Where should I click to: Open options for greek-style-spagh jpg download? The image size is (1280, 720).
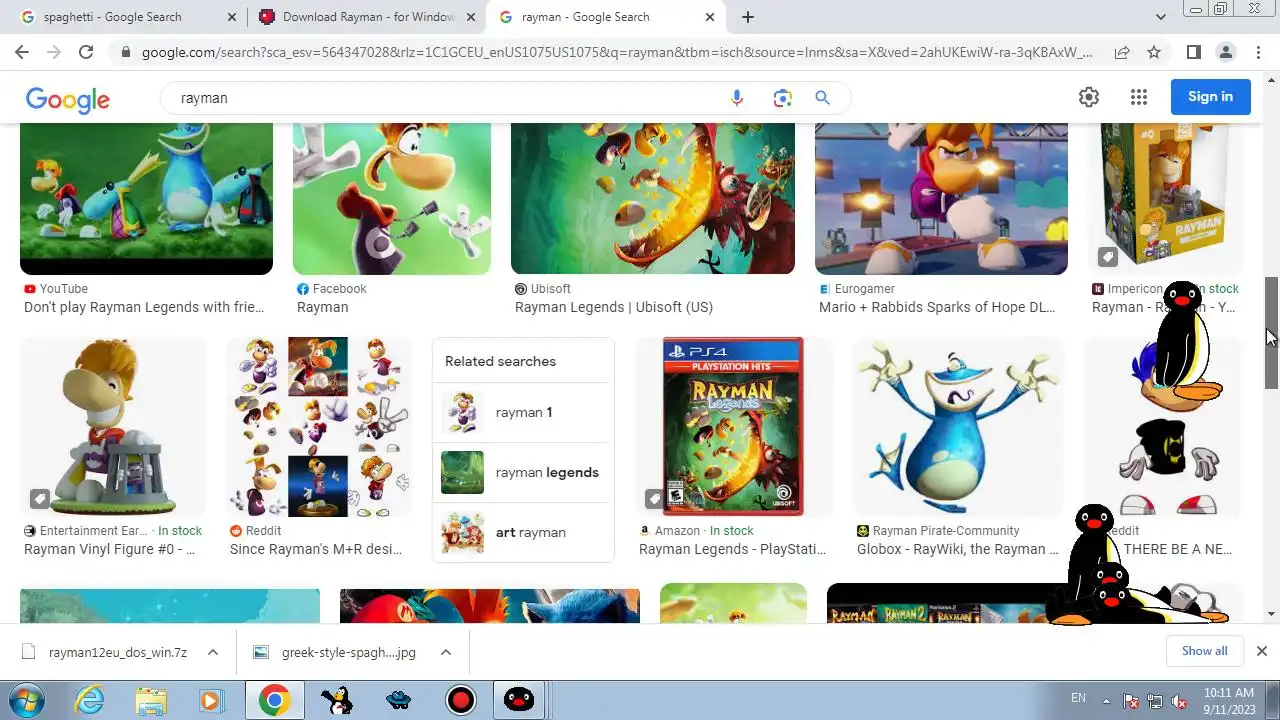pos(446,652)
